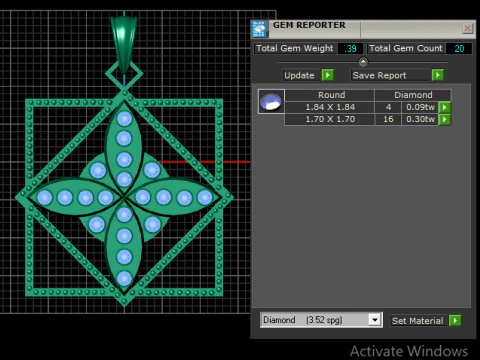Click the green arrow beside Set Material
Image resolution: width=480 pixels, height=360 pixels.
point(455,321)
